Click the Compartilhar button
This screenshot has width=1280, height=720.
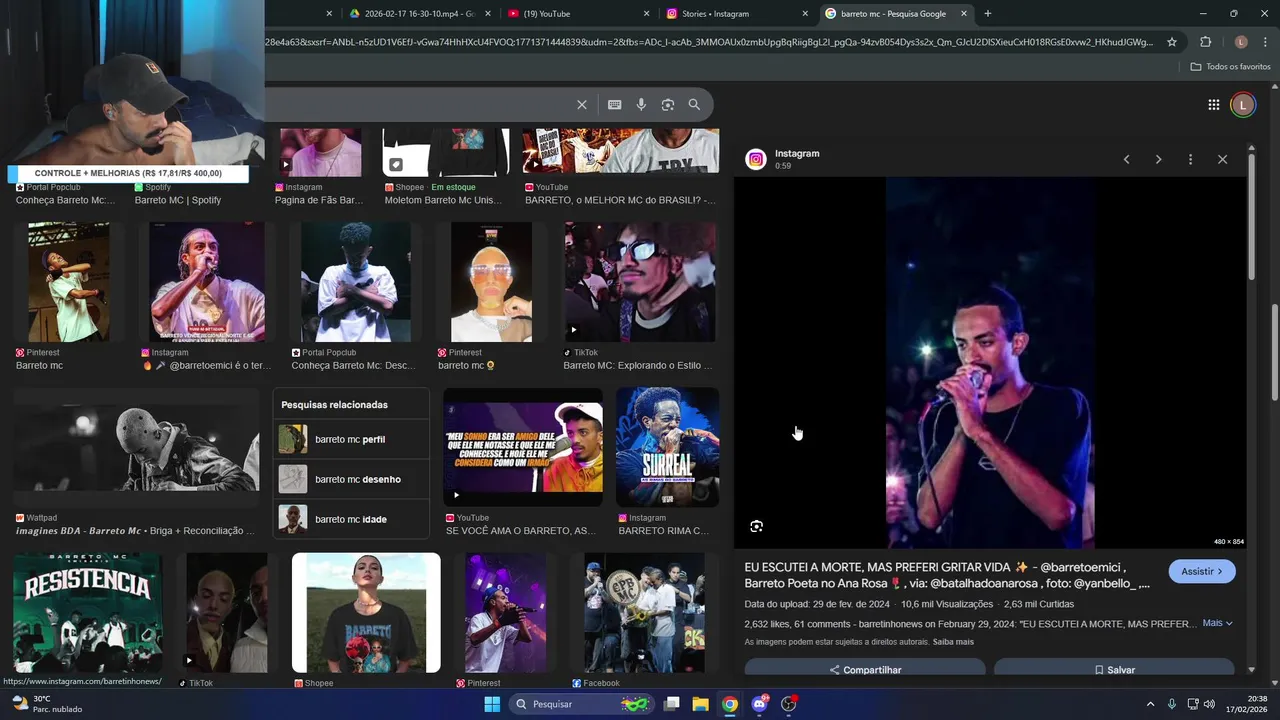point(865,670)
